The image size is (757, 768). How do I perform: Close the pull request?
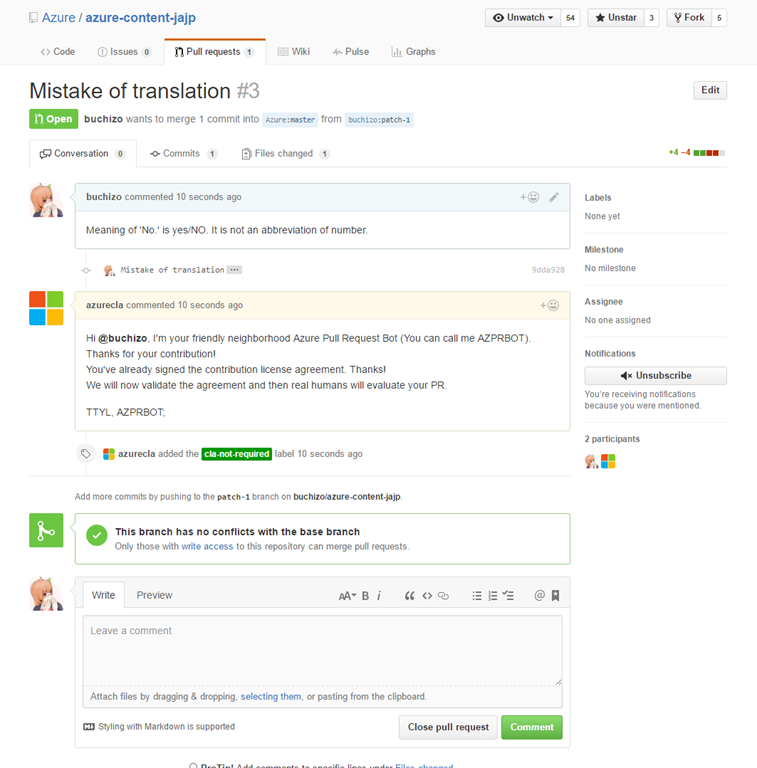(x=448, y=727)
